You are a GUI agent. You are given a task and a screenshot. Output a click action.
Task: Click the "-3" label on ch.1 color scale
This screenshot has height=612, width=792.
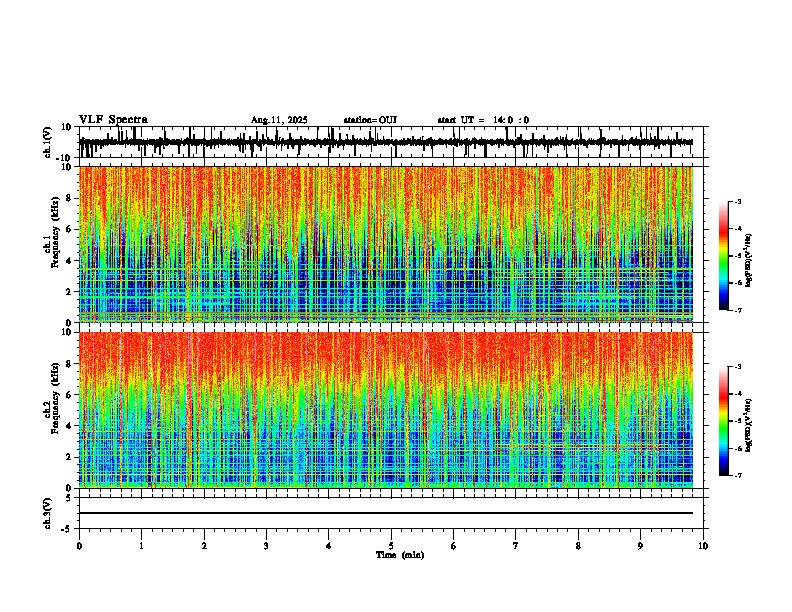click(738, 201)
